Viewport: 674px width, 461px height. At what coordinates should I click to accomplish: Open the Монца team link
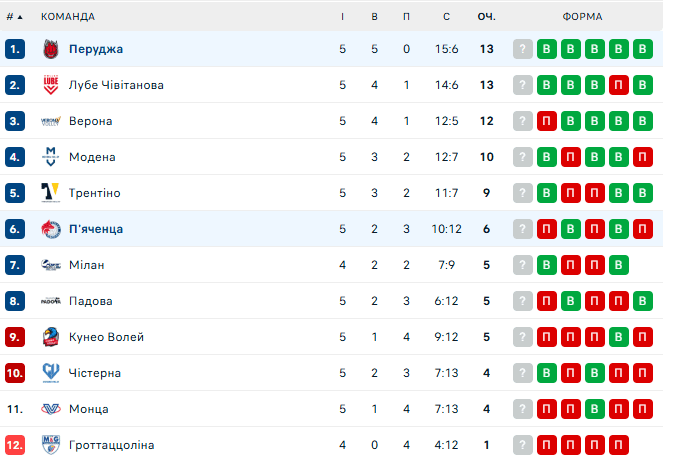(89, 409)
